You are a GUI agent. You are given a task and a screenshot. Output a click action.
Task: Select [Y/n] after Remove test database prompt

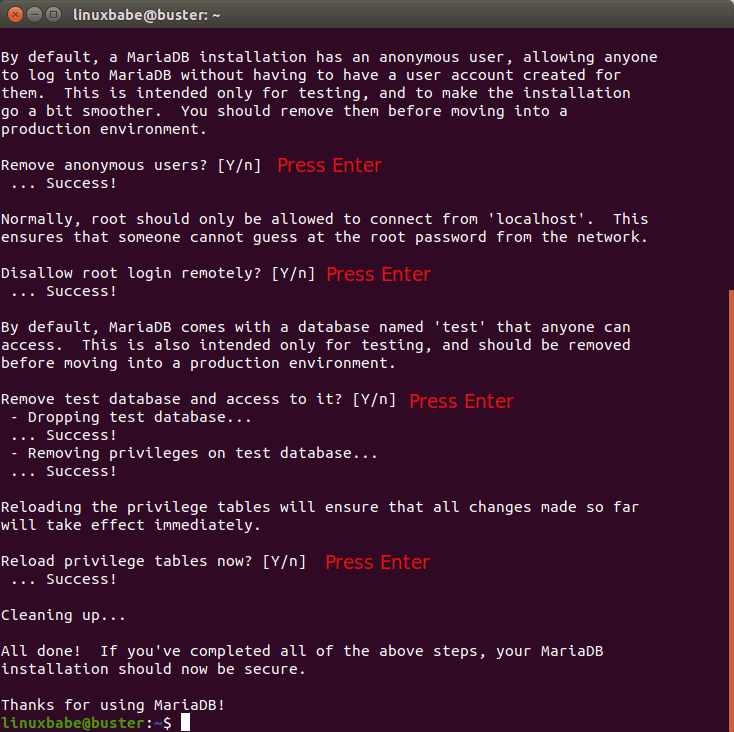[x=374, y=400]
